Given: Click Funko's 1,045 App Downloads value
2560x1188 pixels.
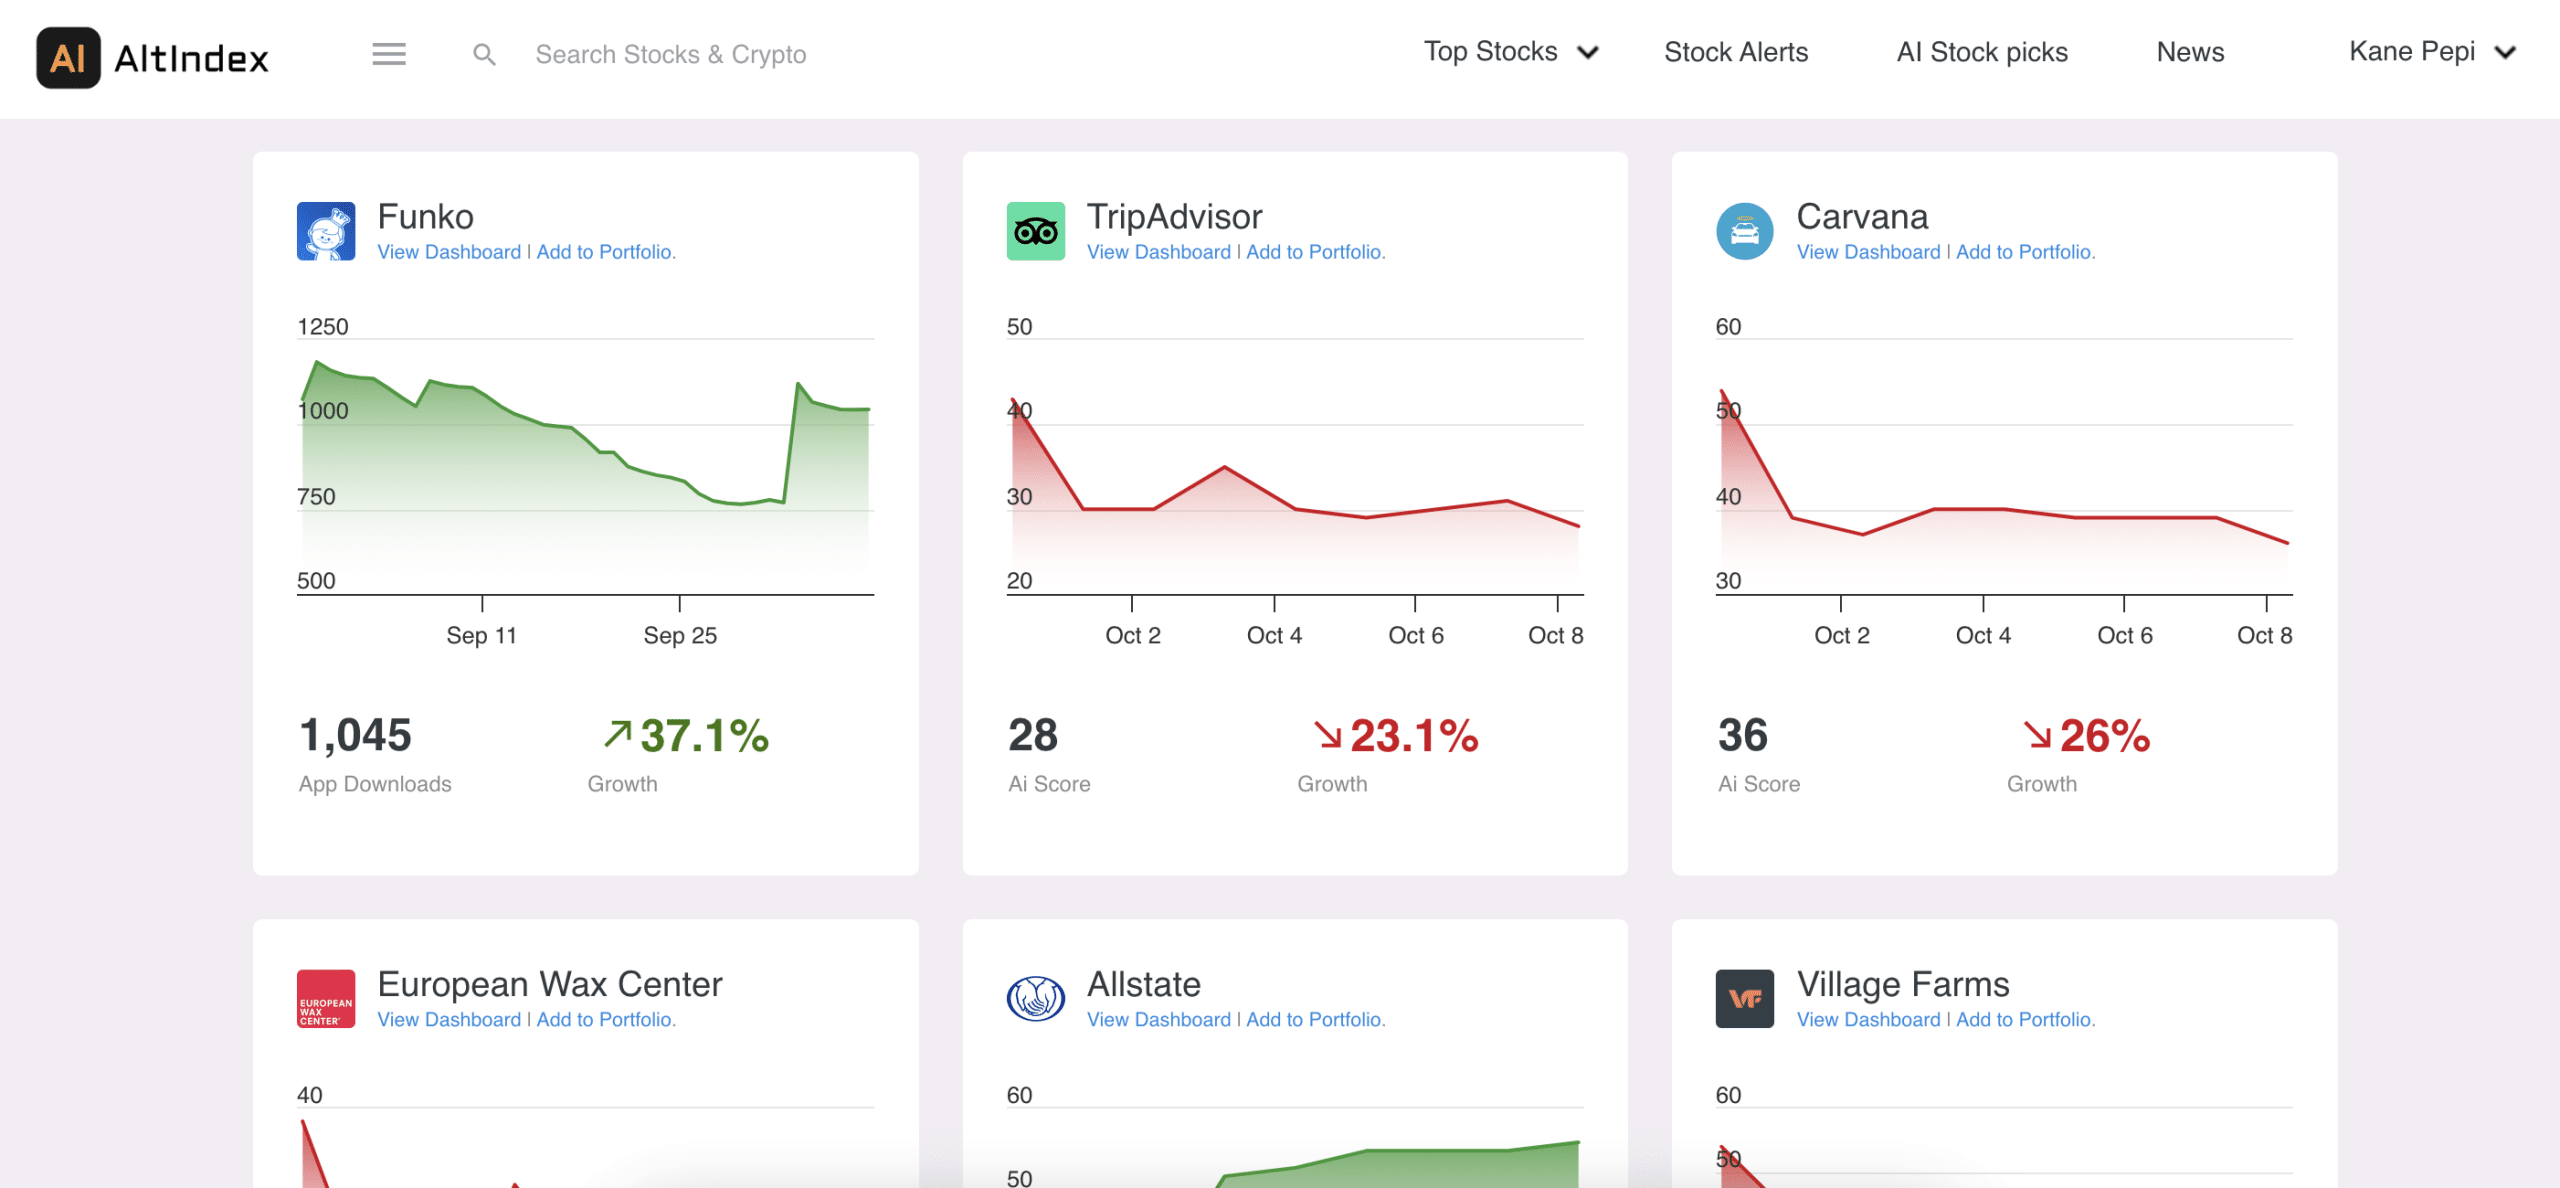Looking at the screenshot, I should pos(355,735).
